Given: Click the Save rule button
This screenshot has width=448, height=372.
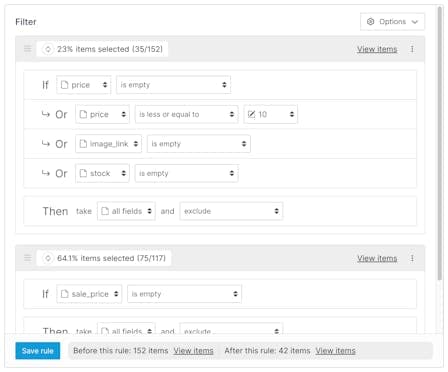Looking at the screenshot, I should (x=38, y=351).
